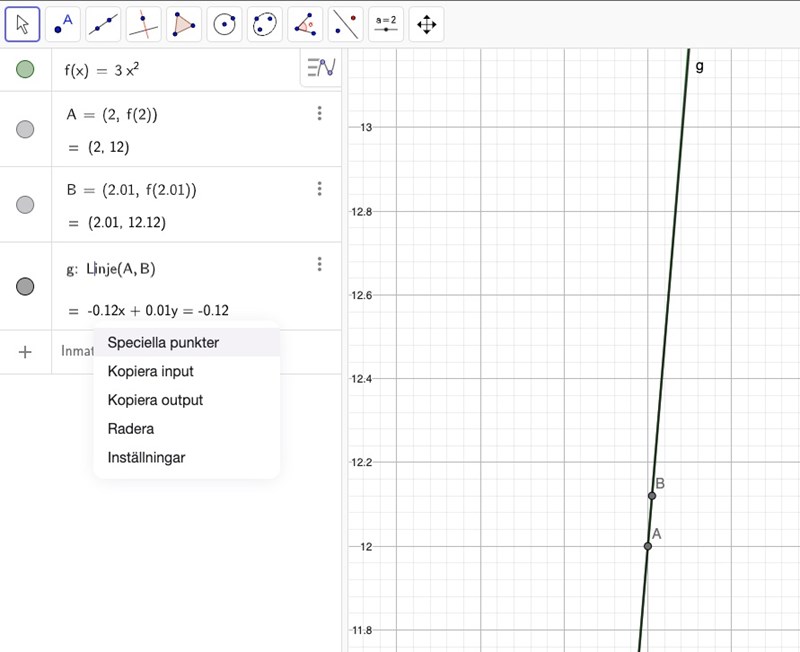Image resolution: width=800 pixels, height=652 pixels.
Task: Open the three-dot menu for point B
Action: [x=319, y=189]
